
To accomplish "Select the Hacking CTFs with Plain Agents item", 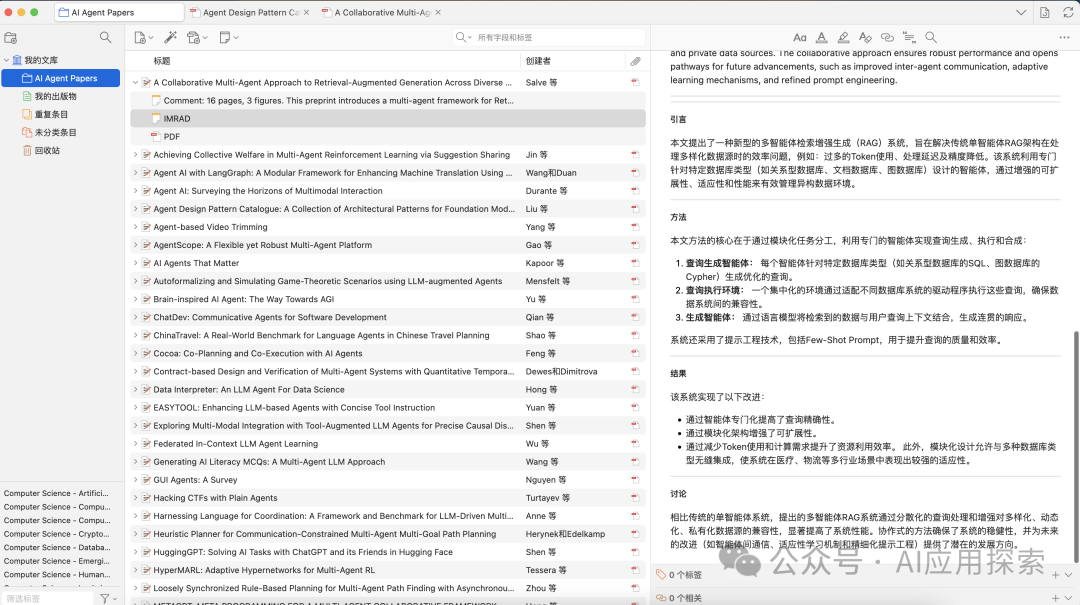I will tap(388, 498).
